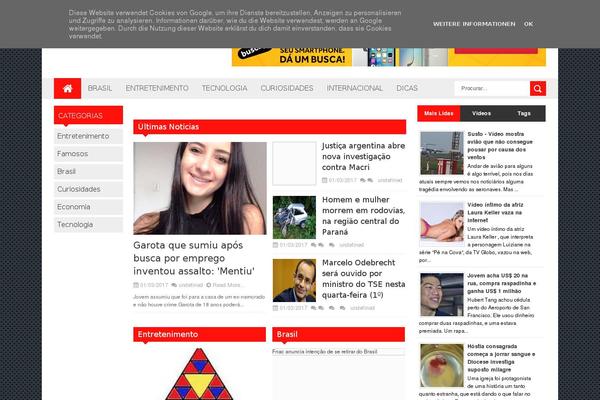Open the ENTRETENIMENTO nav menu
The height and width of the screenshot is (400, 600).
[157, 88]
